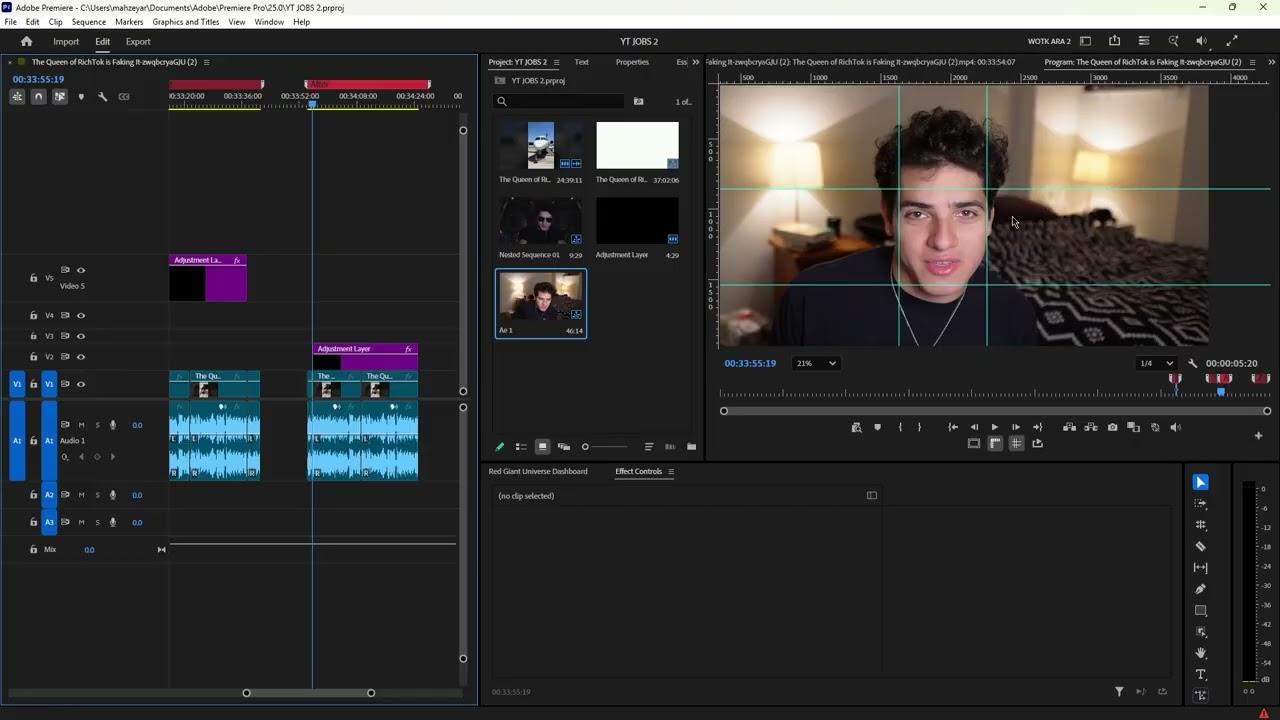Toggle snap magnet in timeline
This screenshot has height=720, width=1280.
pyautogui.click(x=38, y=97)
